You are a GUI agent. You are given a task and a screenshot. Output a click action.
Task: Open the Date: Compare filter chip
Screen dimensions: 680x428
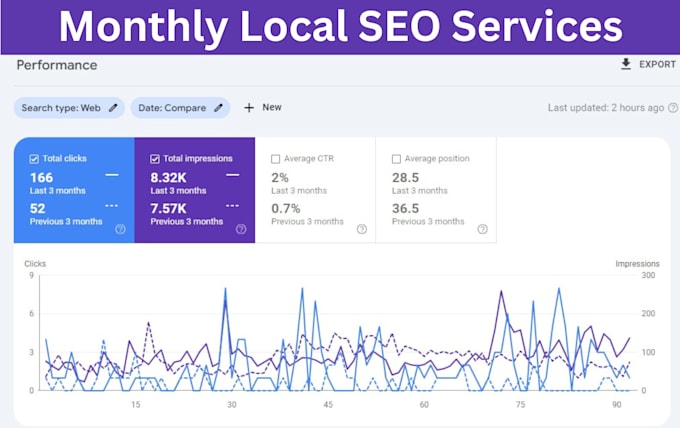(x=180, y=108)
